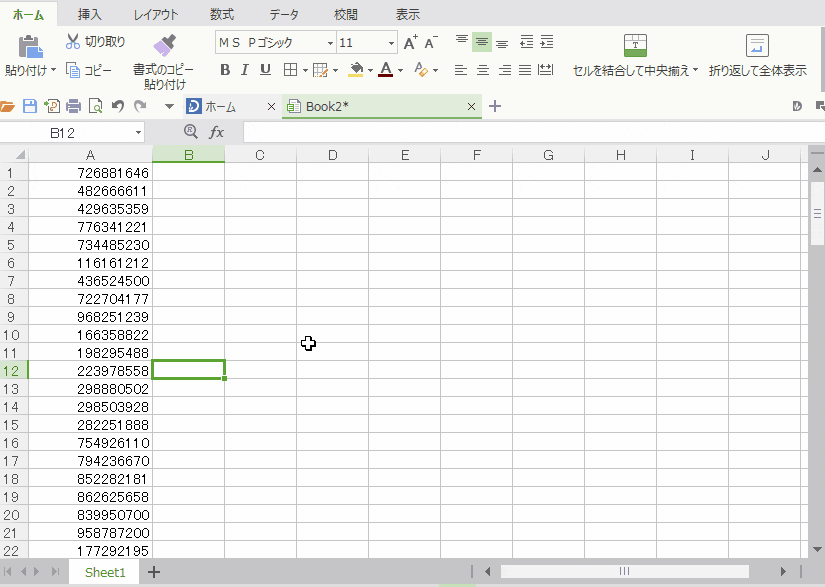Open the 挿入 ribbon tab

point(89,15)
